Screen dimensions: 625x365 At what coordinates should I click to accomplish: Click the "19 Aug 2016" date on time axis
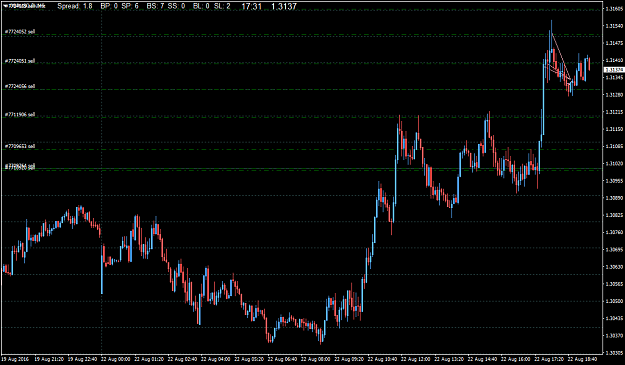coord(15,359)
